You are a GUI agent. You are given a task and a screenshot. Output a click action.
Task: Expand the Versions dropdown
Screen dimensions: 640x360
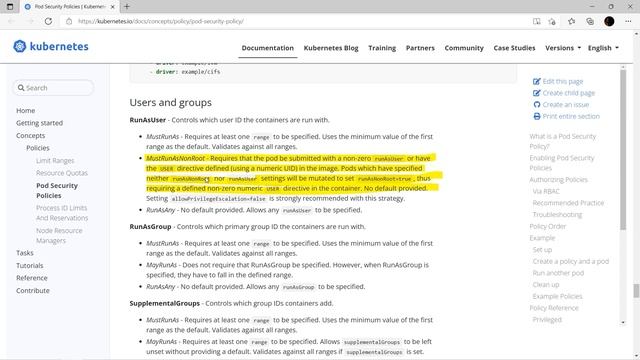563,48
